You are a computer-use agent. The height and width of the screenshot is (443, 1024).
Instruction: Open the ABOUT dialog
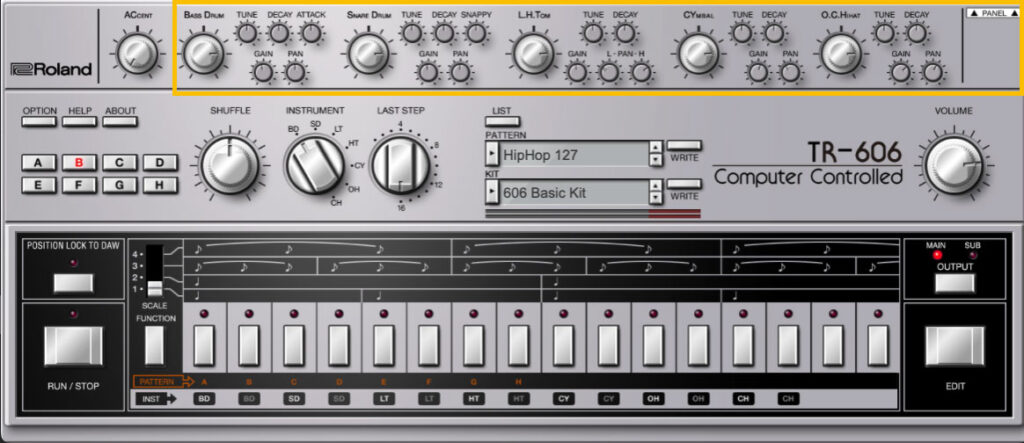pyautogui.click(x=120, y=121)
